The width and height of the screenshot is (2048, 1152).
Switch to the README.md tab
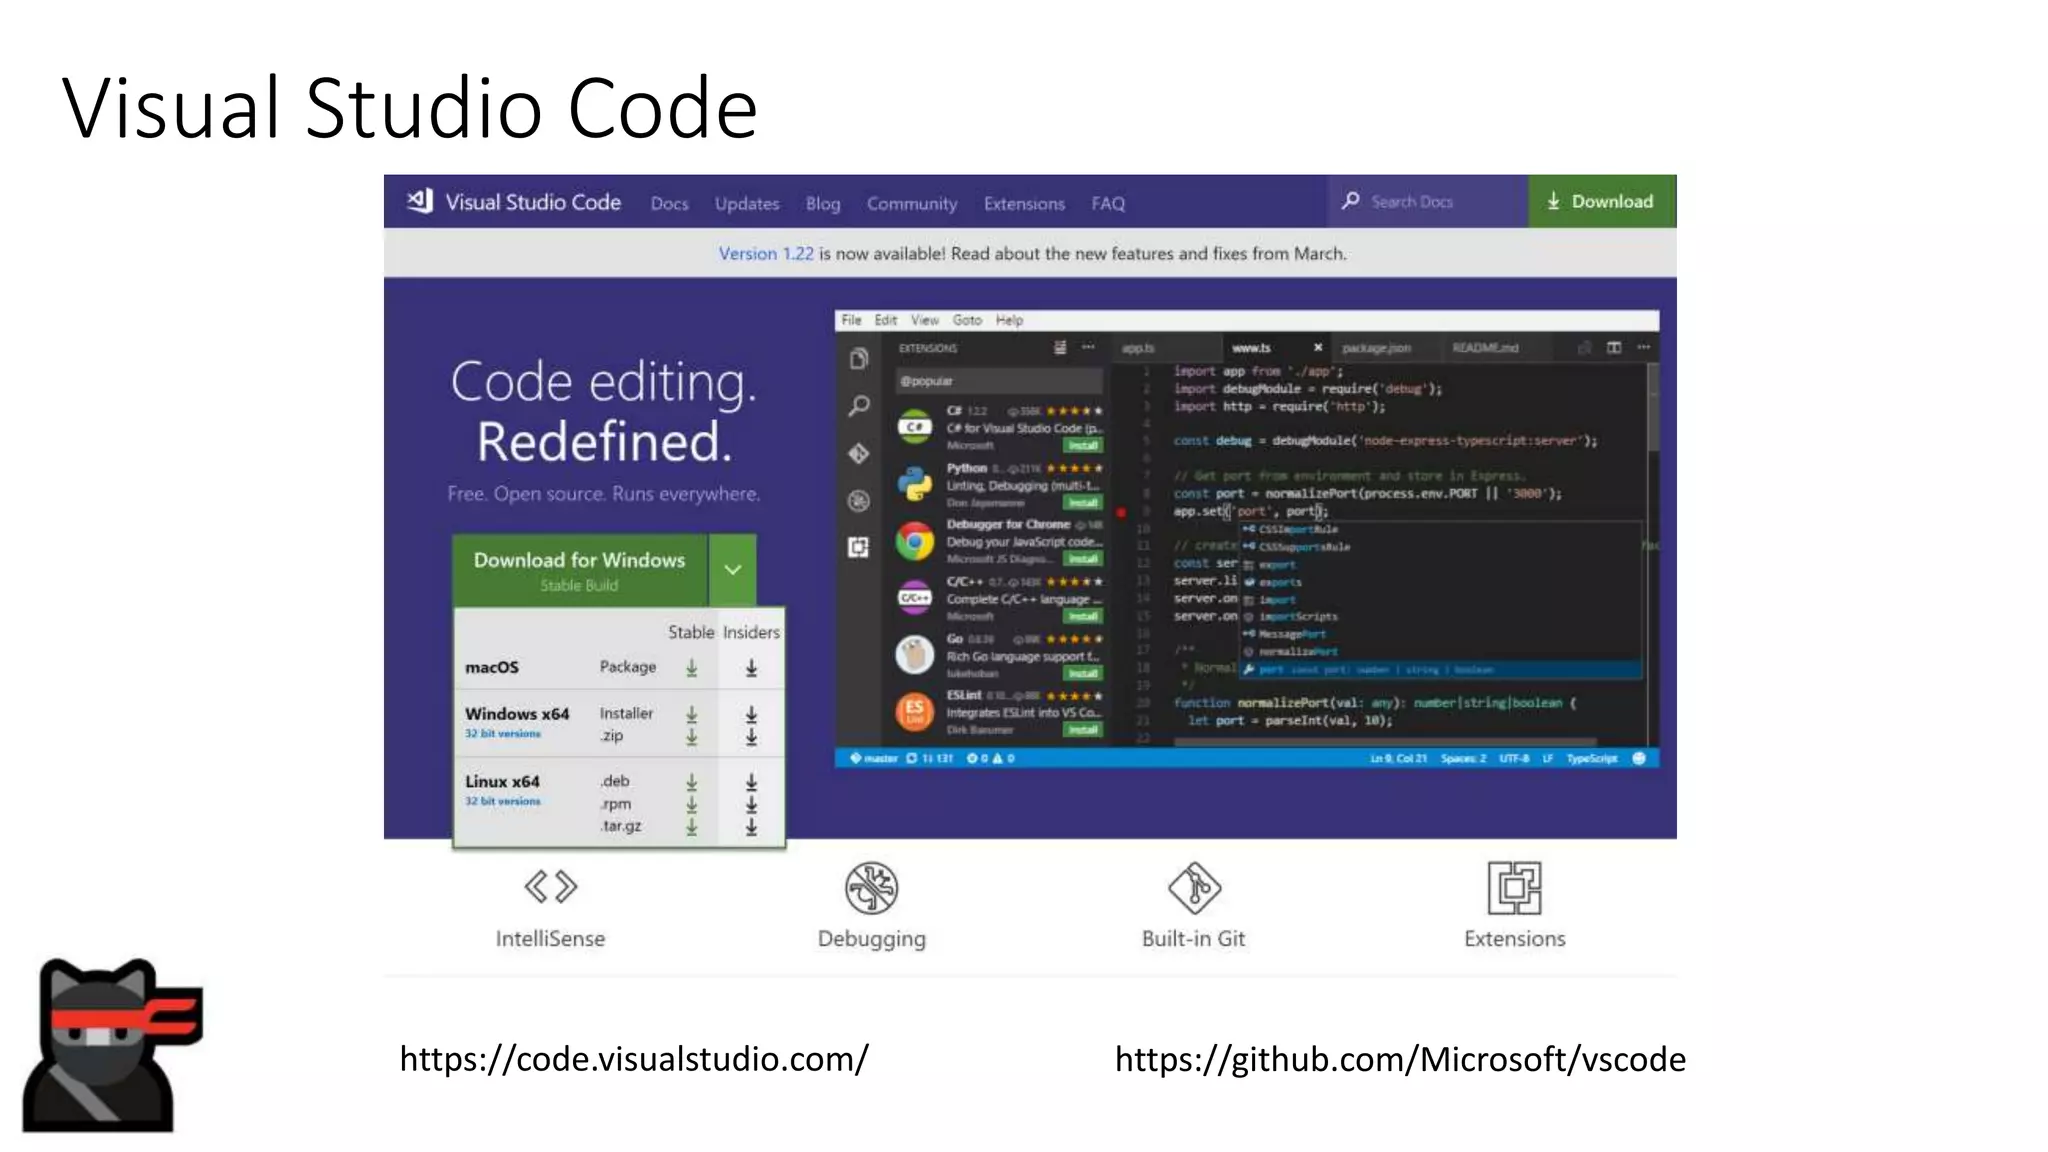click(1485, 348)
